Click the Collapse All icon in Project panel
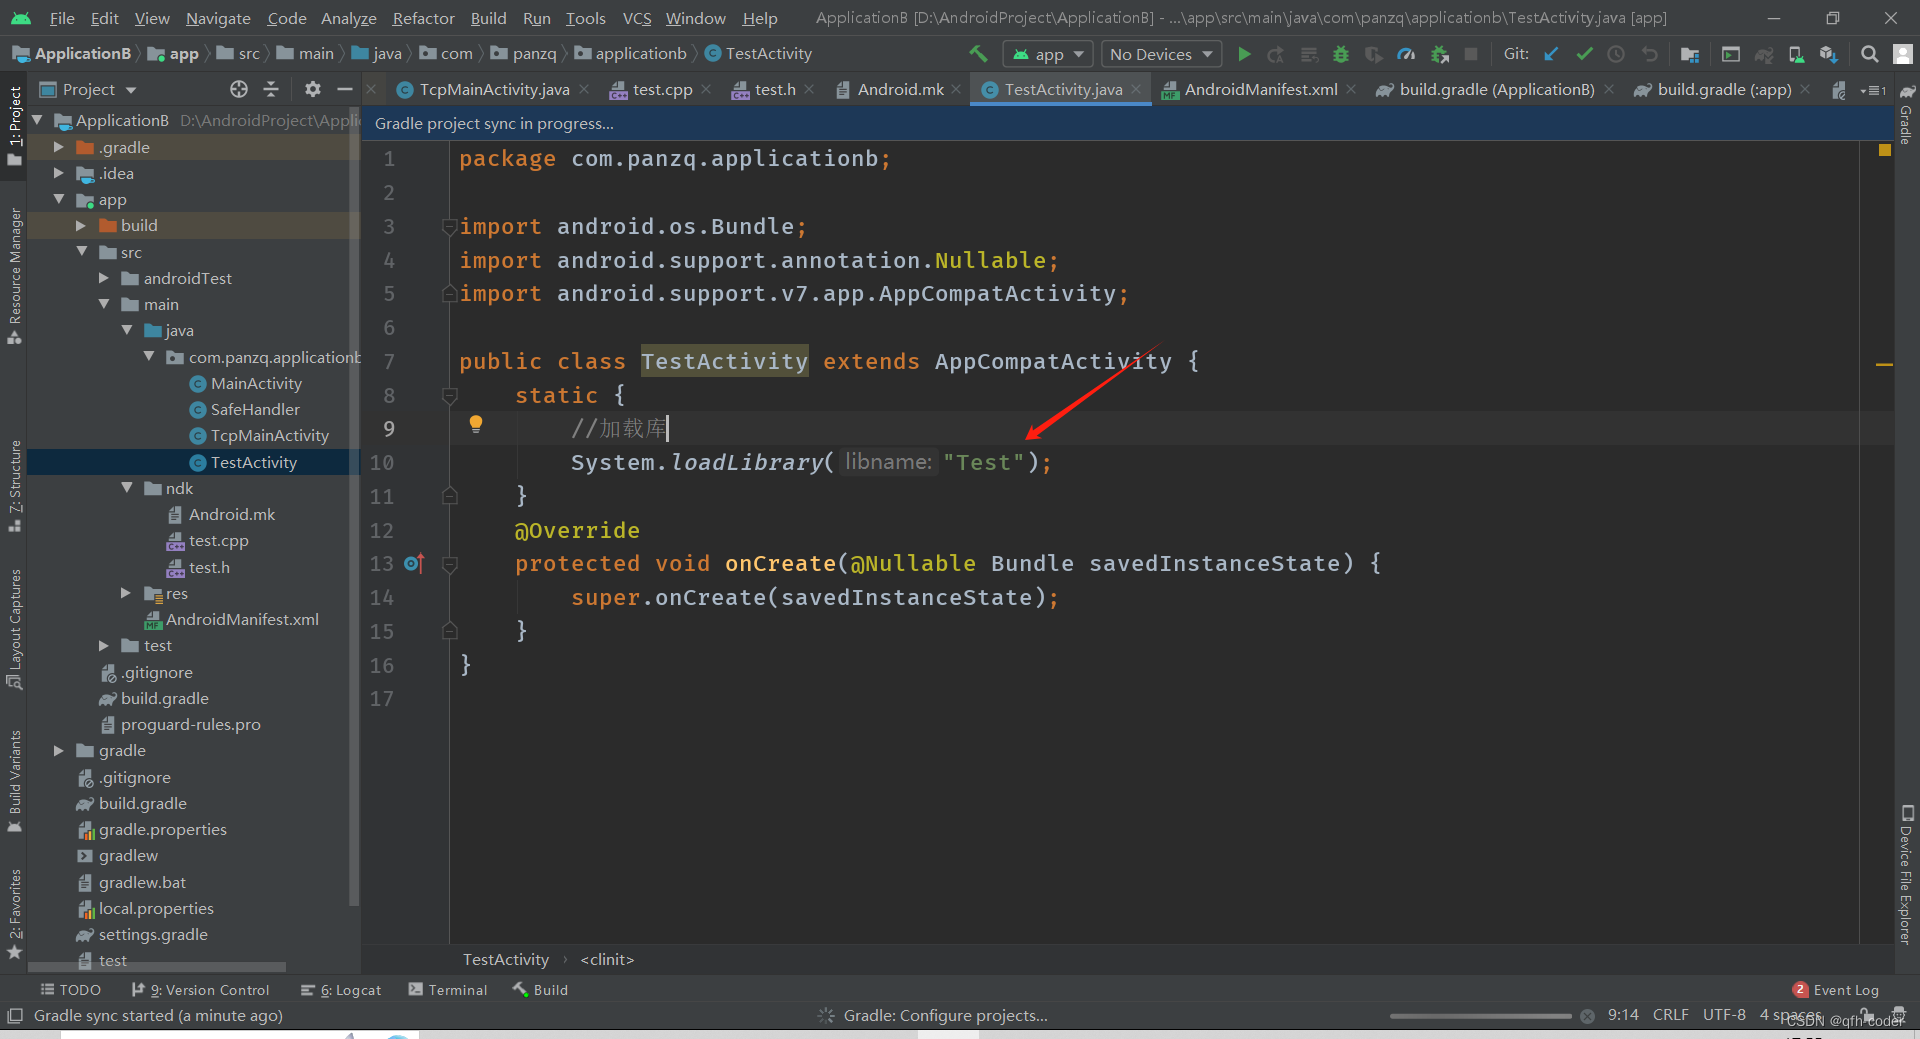Screen dimensions: 1920x1039 tap(271, 89)
